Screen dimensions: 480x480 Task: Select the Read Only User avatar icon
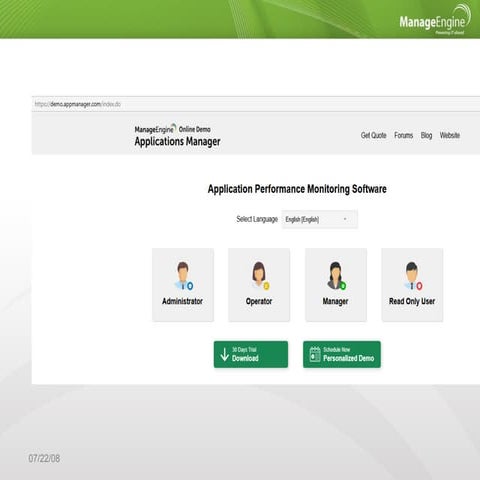413,276
